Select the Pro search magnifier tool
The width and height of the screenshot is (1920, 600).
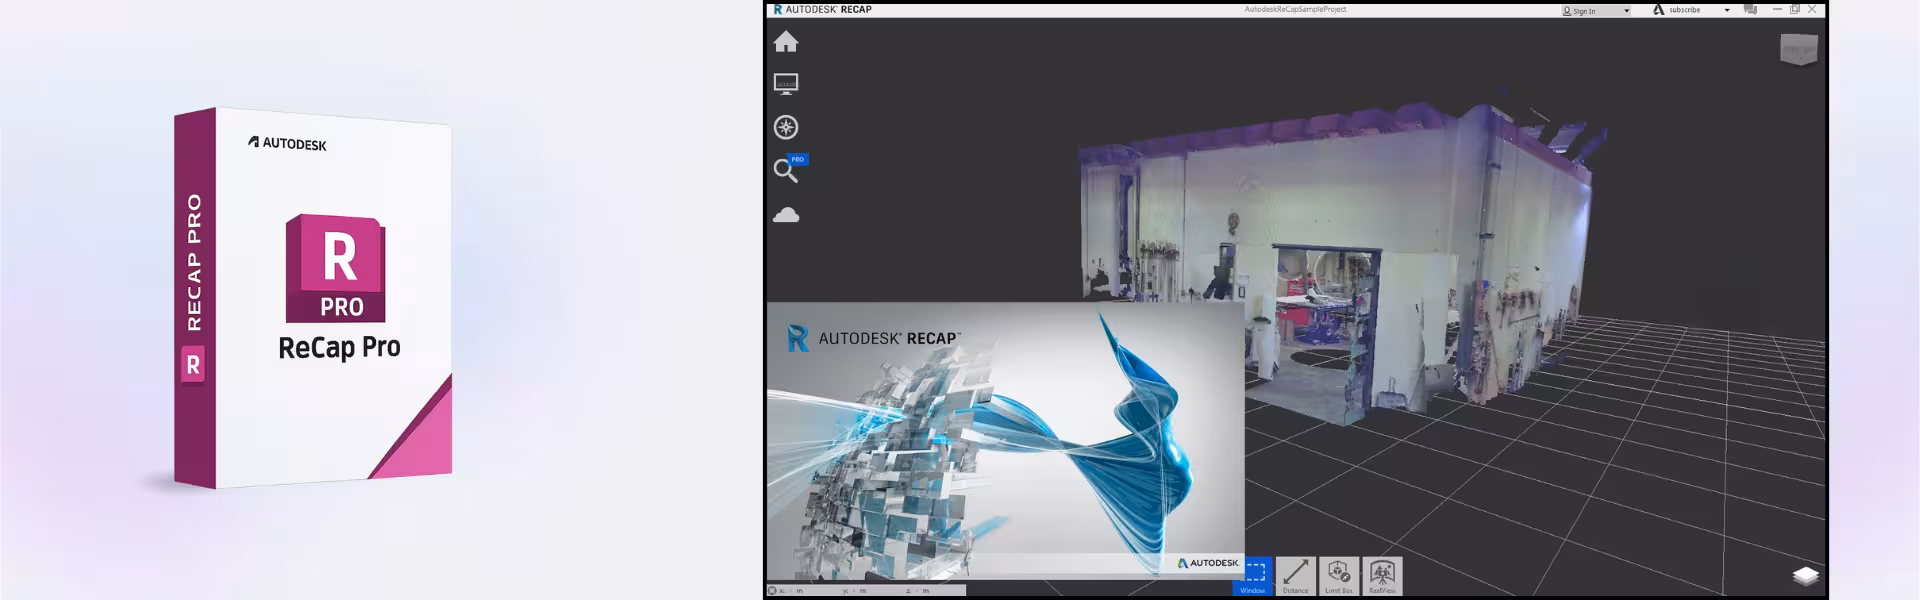click(788, 169)
